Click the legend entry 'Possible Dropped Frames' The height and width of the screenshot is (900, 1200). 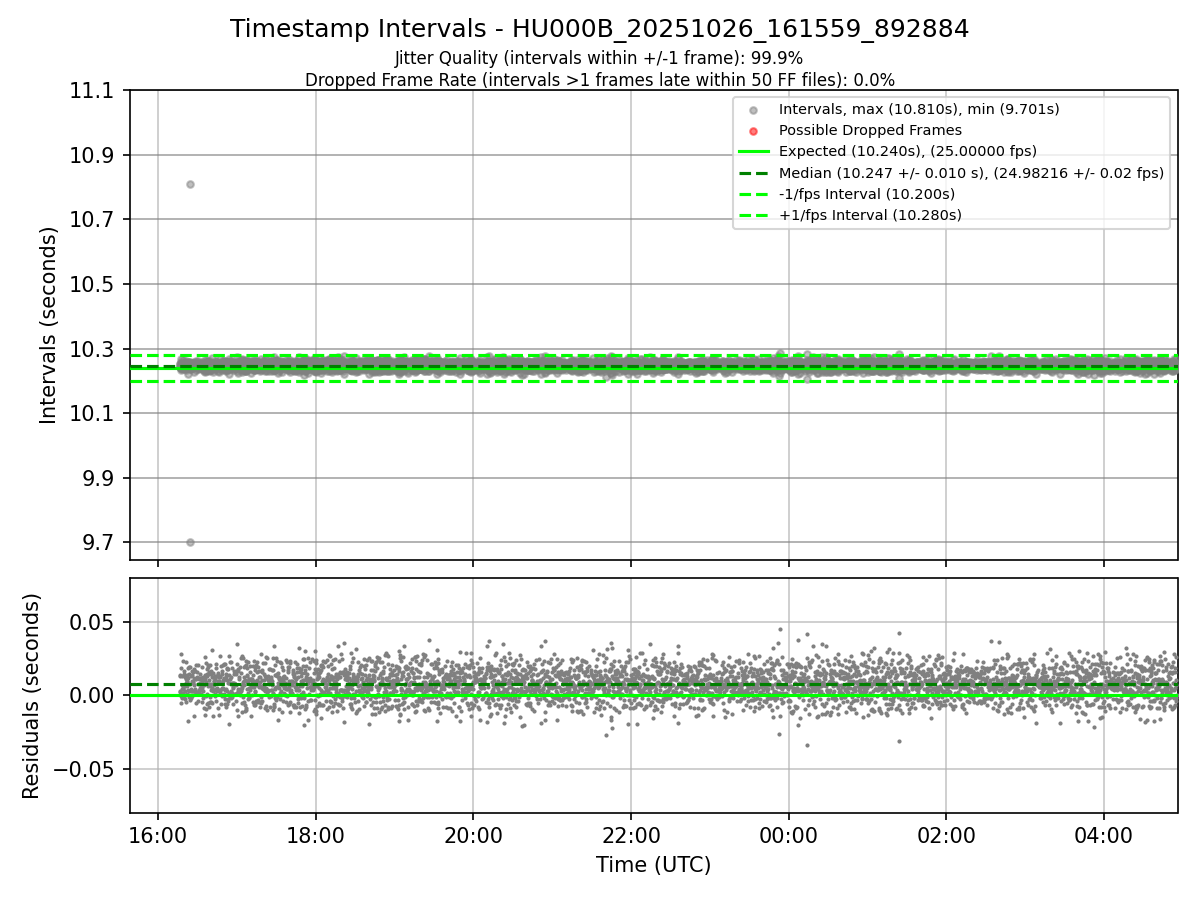pyautogui.click(x=870, y=130)
